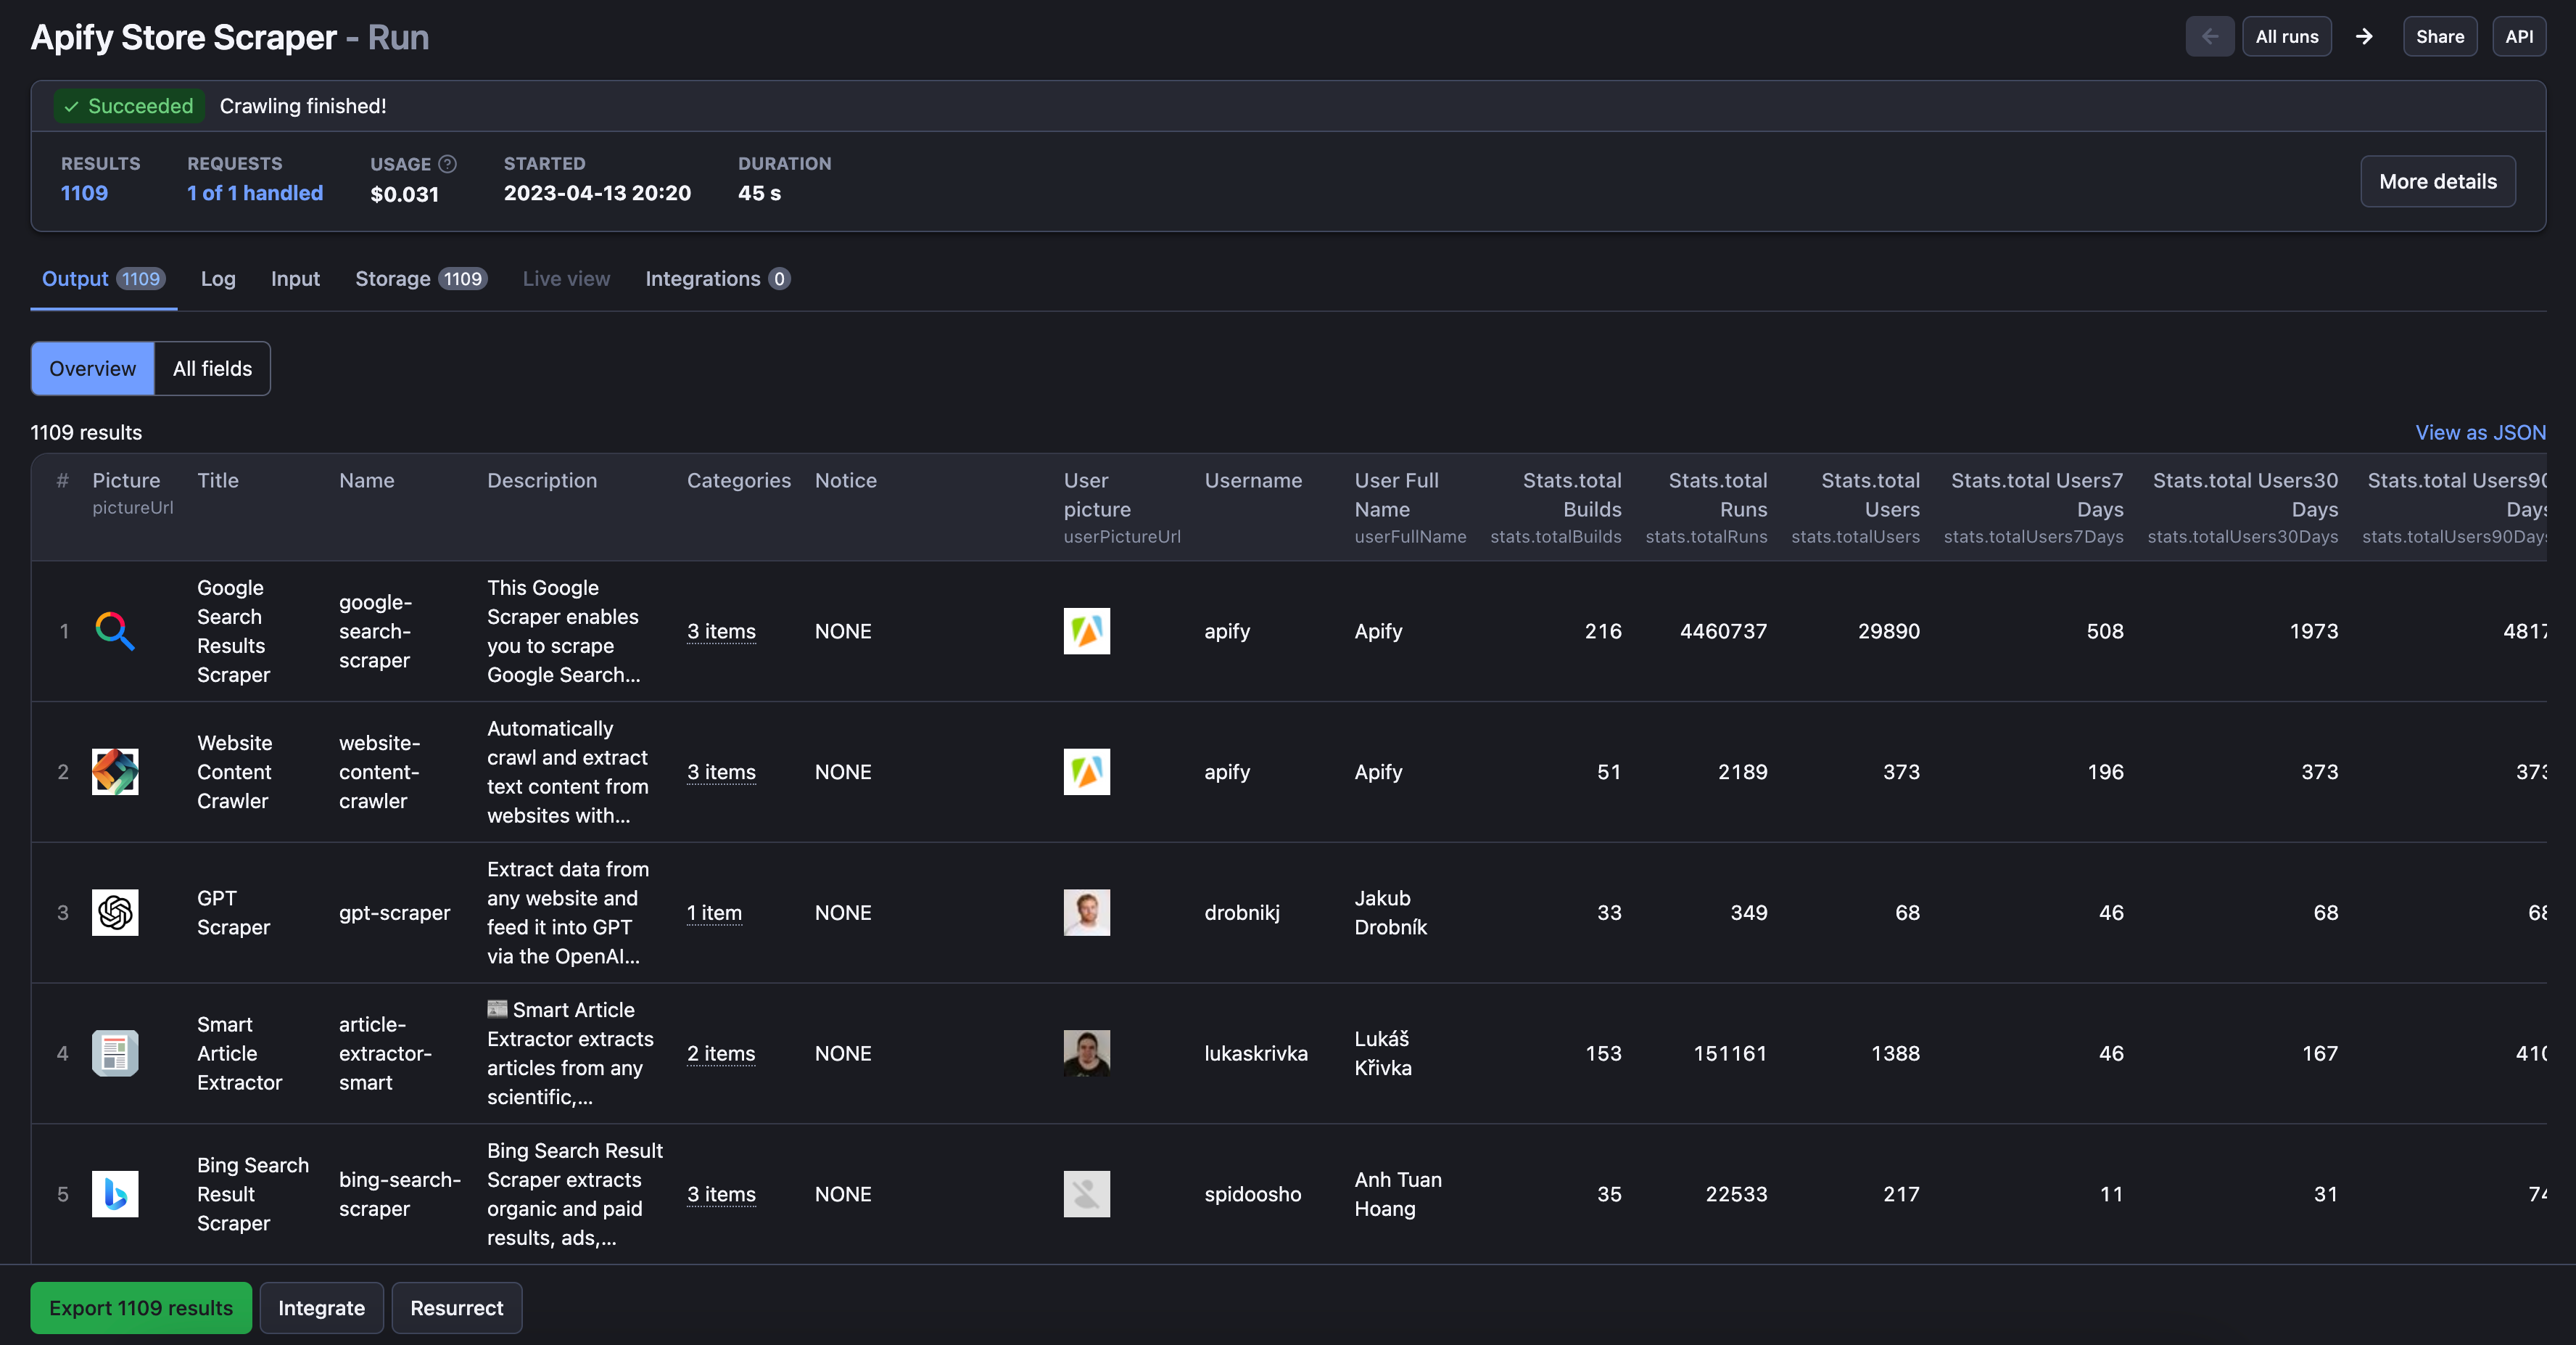Switch to the Input tab
The image size is (2576, 1345).
coord(295,279)
